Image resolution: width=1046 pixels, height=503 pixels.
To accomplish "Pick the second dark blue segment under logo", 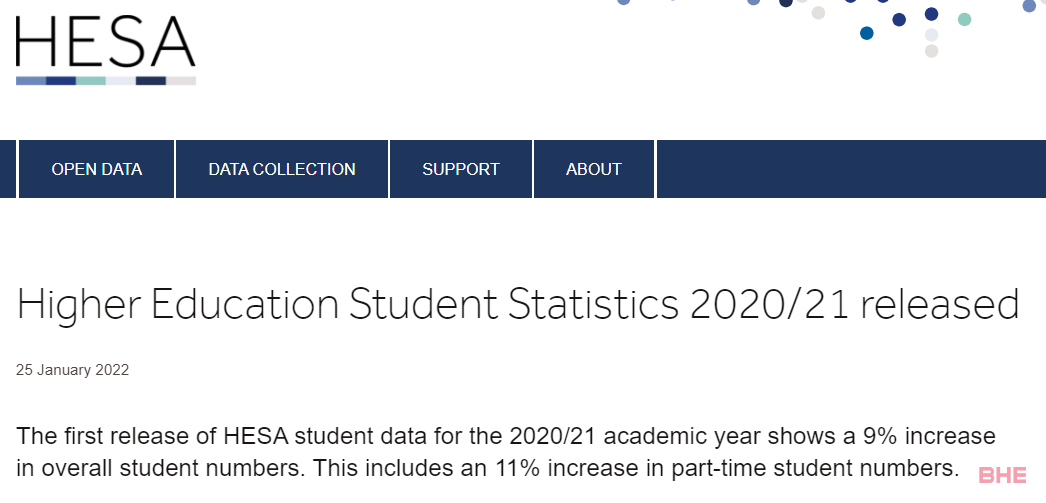I will point(151,81).
